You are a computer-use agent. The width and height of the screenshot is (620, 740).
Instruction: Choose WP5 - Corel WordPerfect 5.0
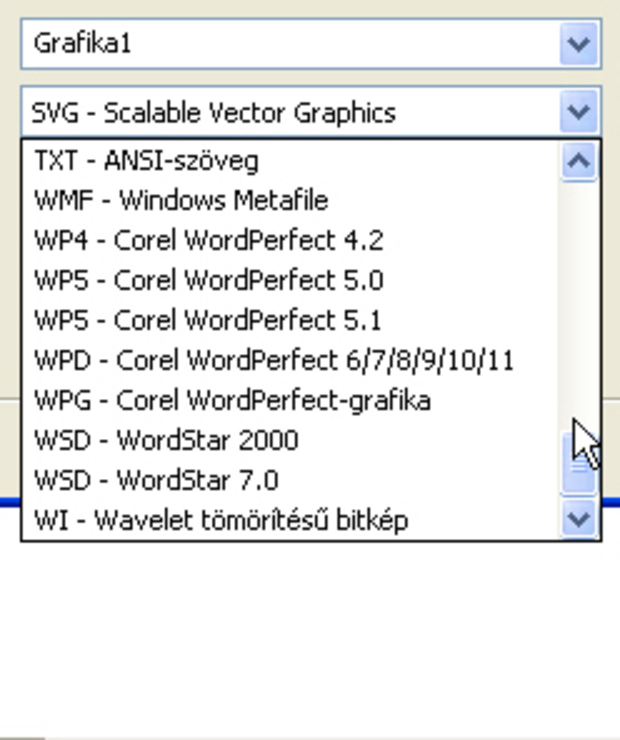[289, 280]
